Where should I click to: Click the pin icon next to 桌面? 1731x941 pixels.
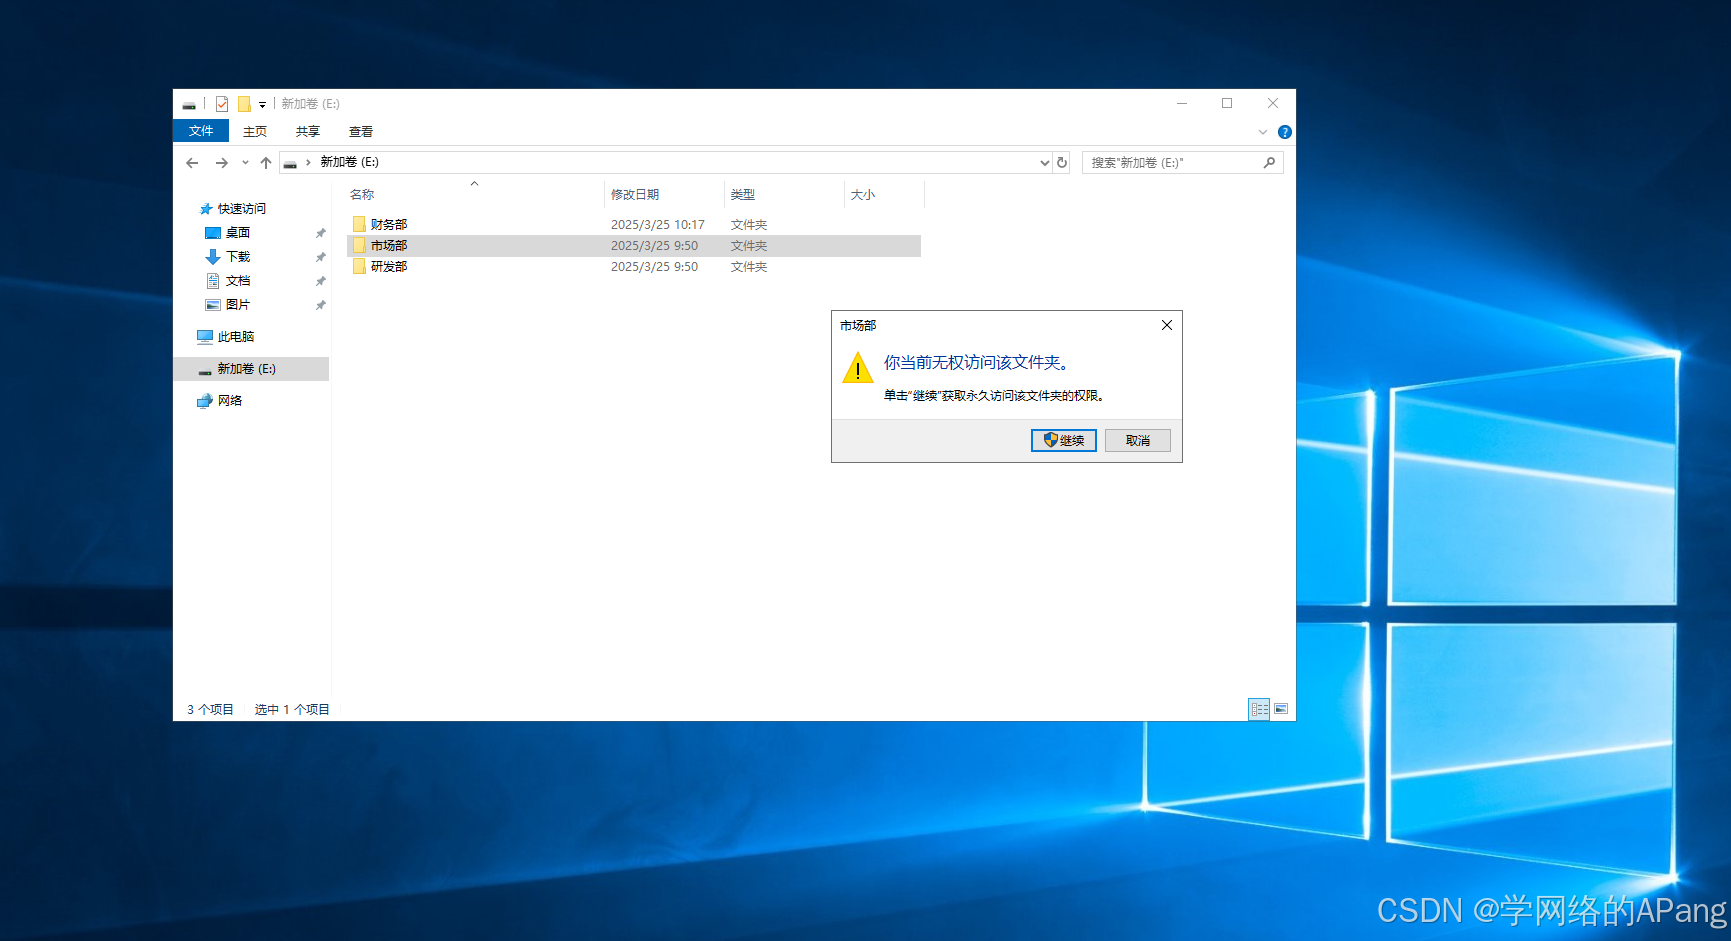tap(320, 233)
